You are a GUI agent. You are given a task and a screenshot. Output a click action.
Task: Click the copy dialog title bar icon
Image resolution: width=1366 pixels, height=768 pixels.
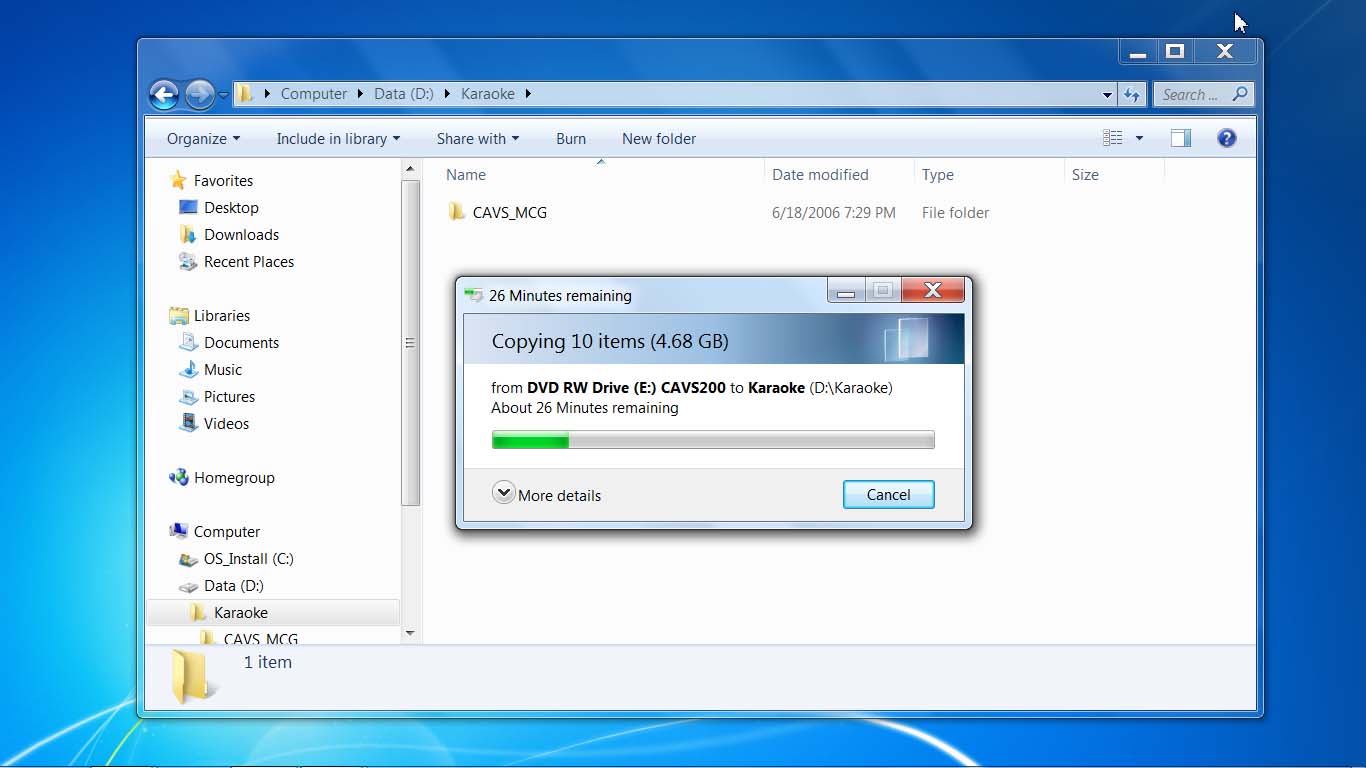[473, 295]
